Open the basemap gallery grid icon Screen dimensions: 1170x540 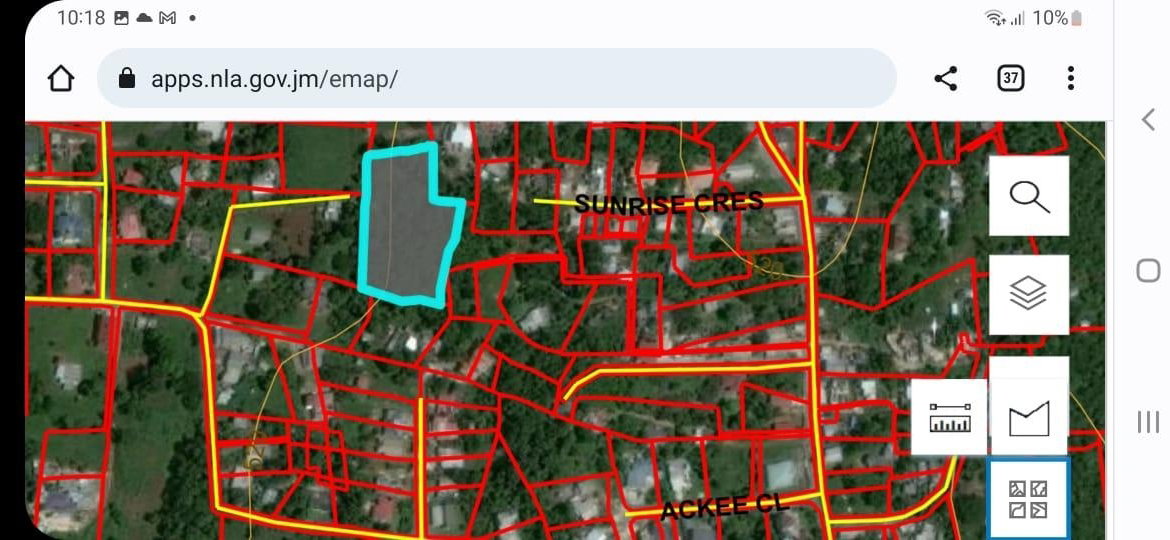coord(1028,500)
